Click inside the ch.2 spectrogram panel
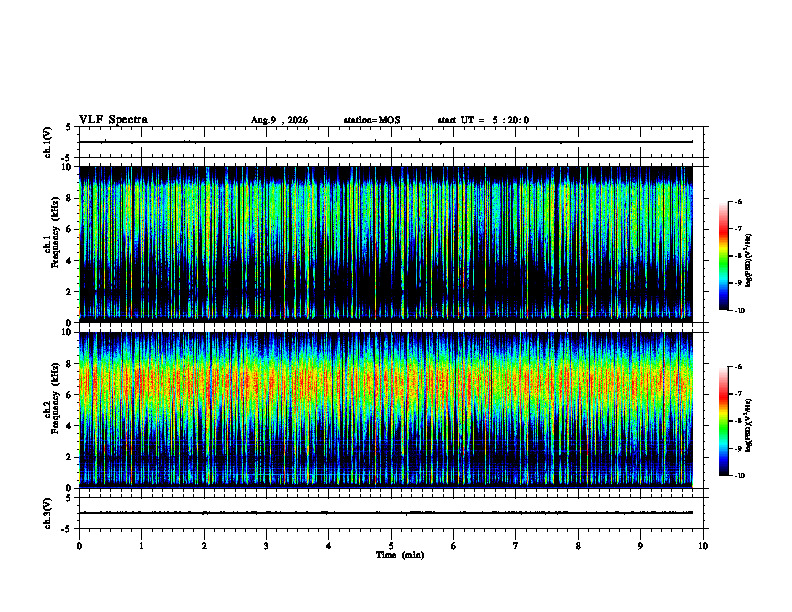 386,410
